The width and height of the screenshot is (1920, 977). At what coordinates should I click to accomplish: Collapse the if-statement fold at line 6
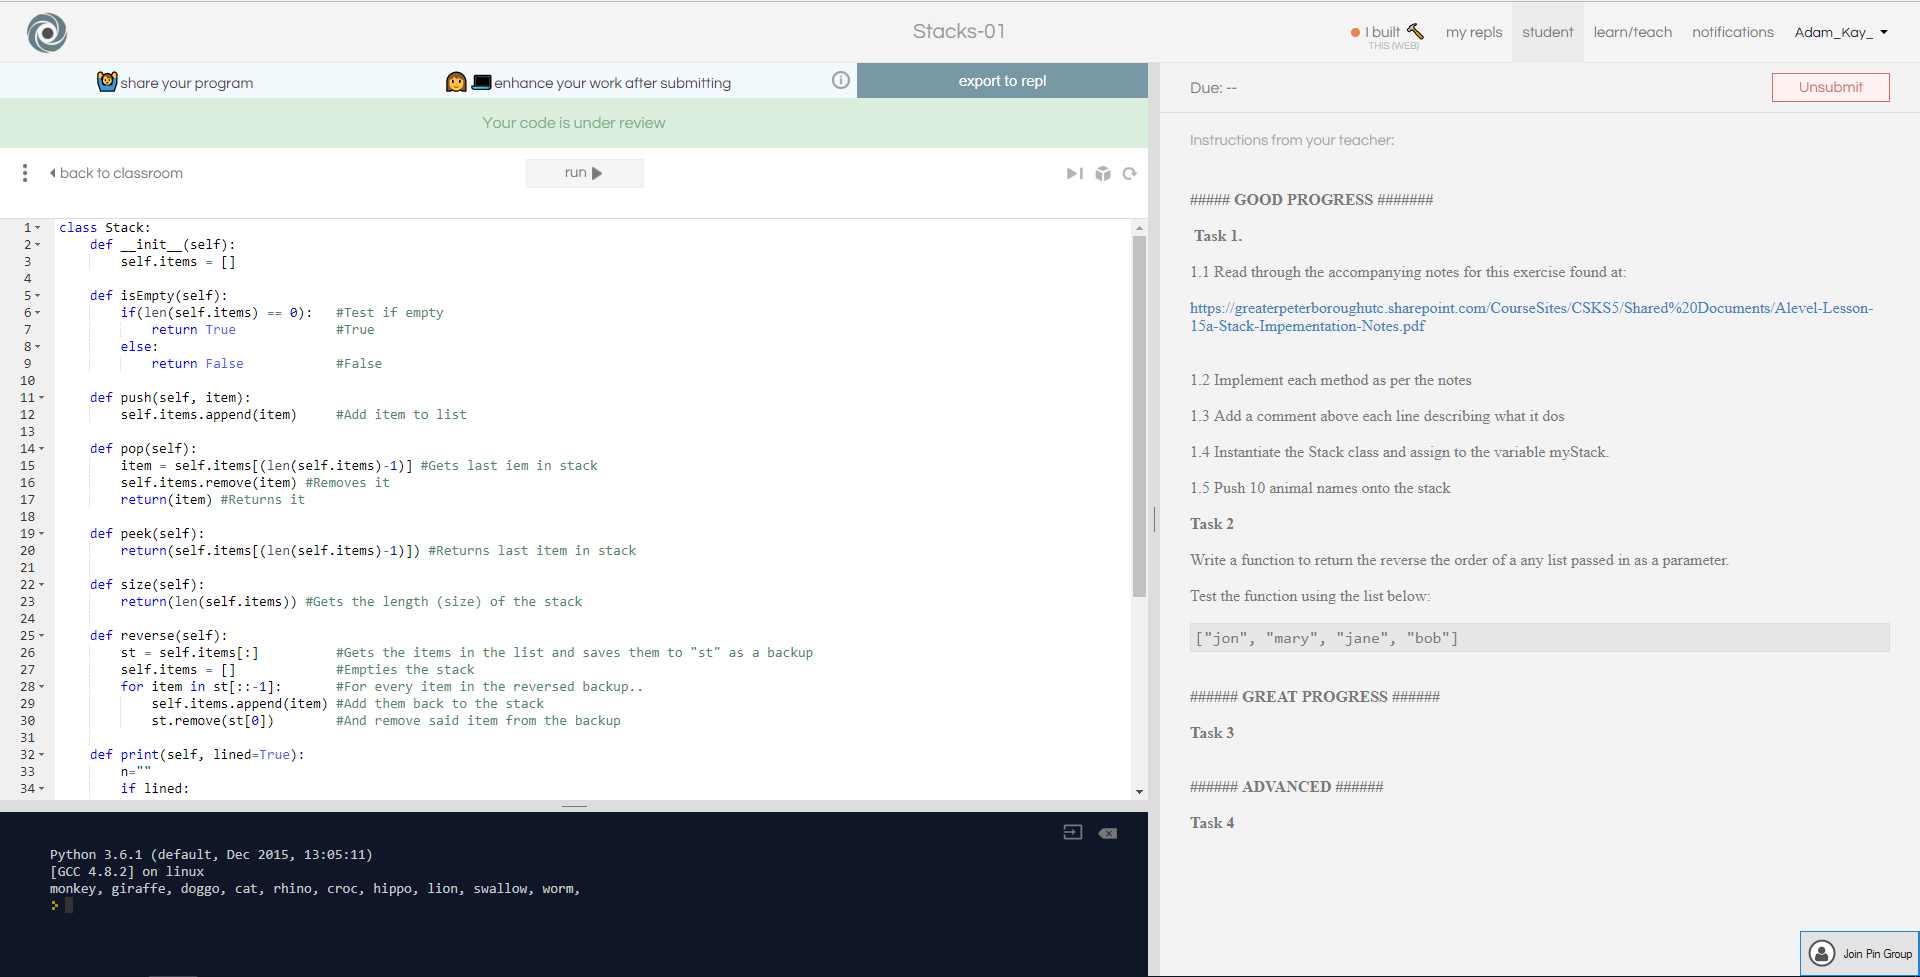[x=38, y=313]
